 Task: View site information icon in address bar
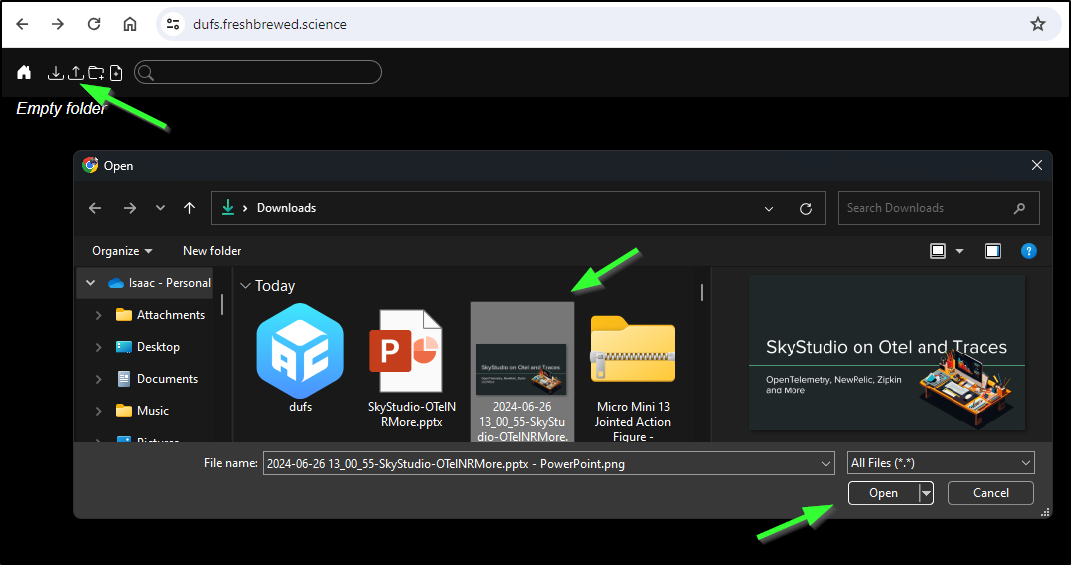click(173, 24)
